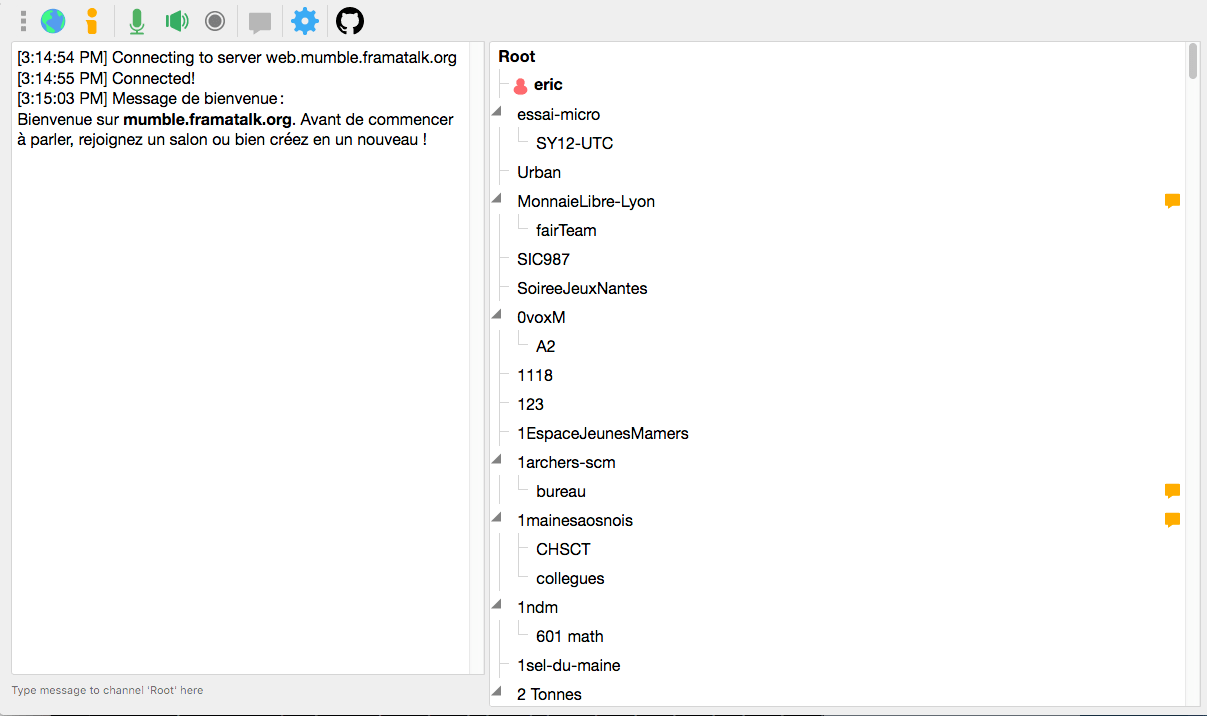
Task: View the comment icon beside bureau channel
Action: click(1171, 490)
